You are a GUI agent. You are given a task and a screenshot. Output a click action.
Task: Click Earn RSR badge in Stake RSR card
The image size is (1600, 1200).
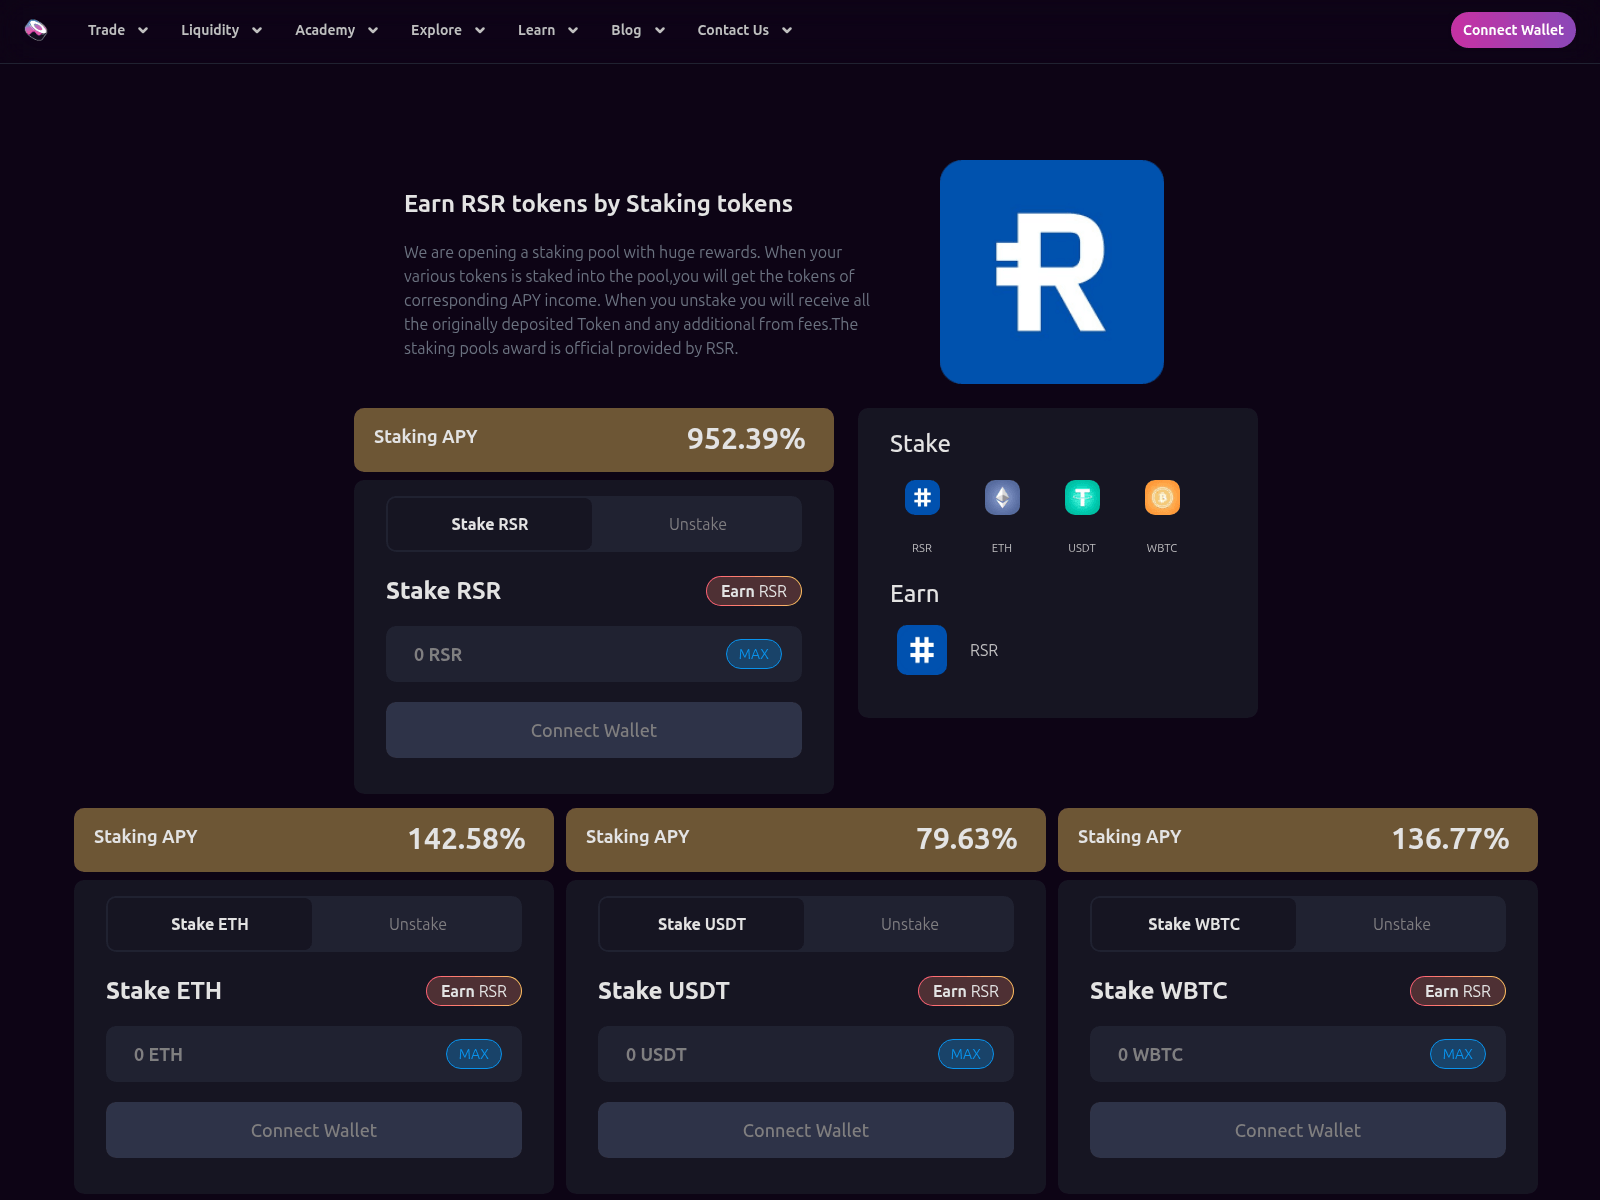tap(754, 591)
